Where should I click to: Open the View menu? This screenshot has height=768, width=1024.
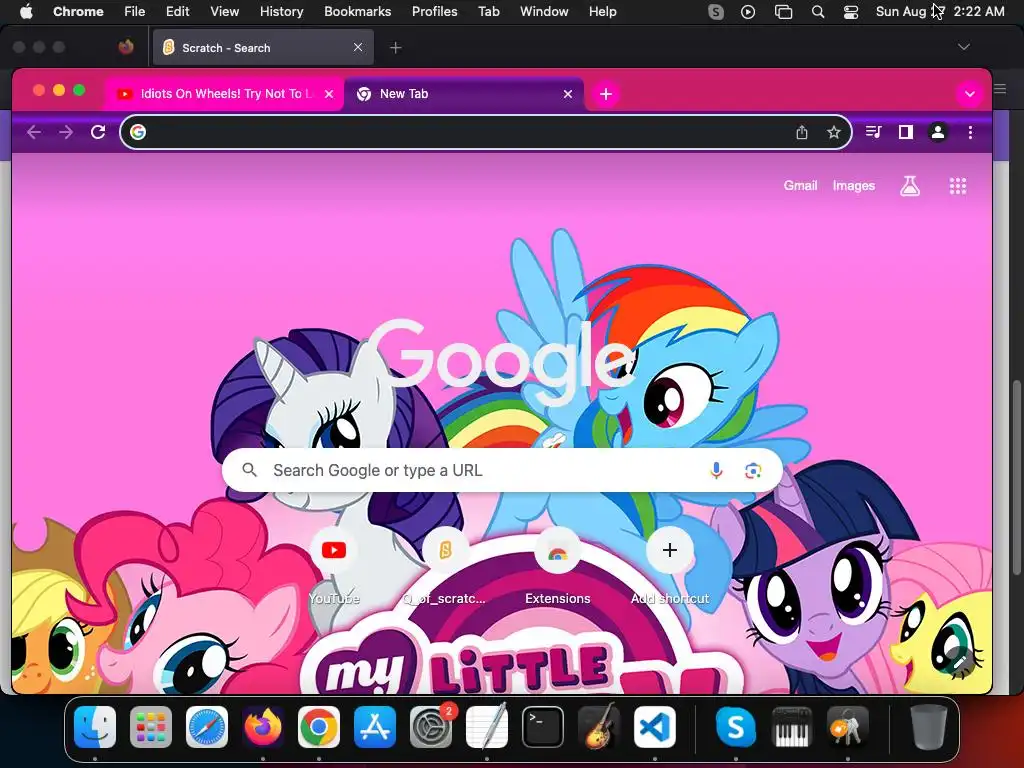pos(224,11)
